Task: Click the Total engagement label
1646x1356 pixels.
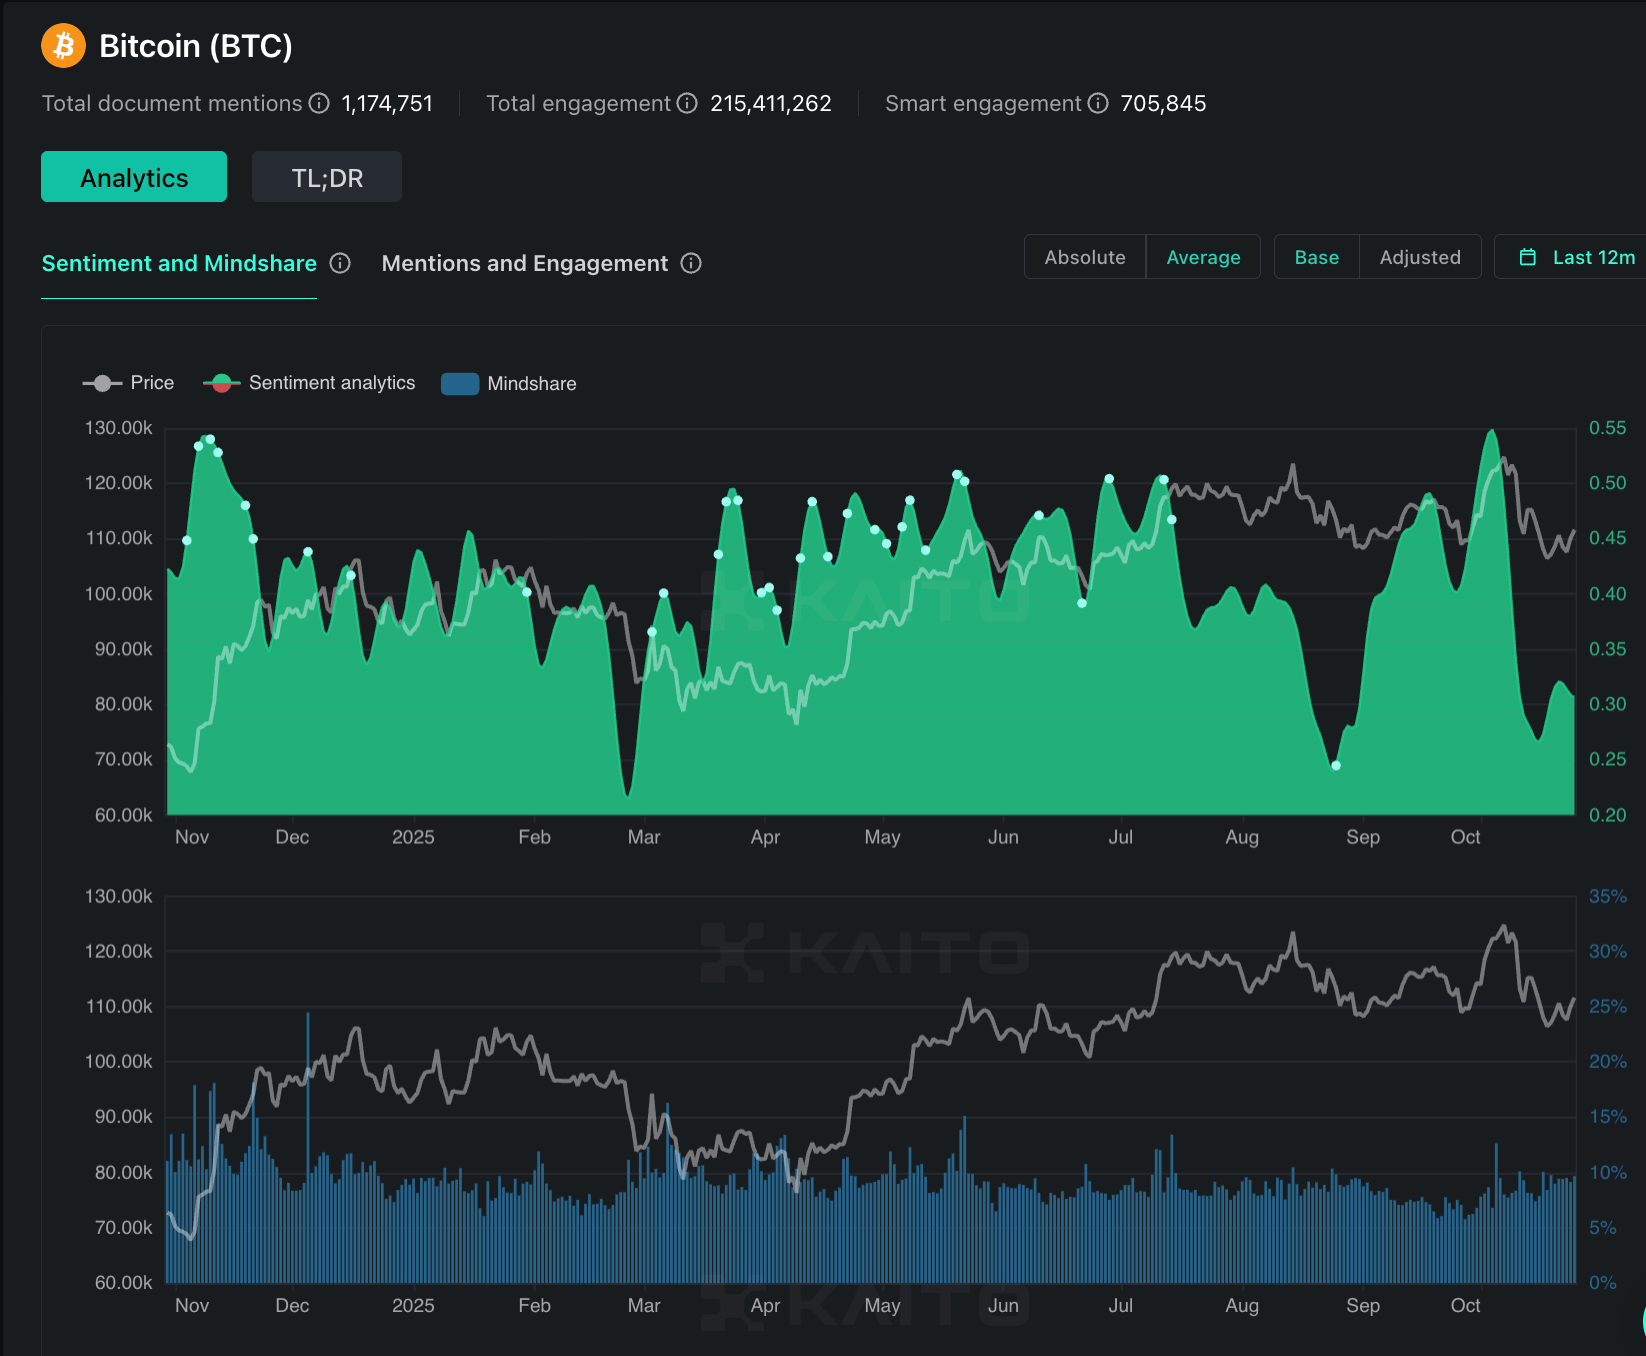Action: (578, 103)
